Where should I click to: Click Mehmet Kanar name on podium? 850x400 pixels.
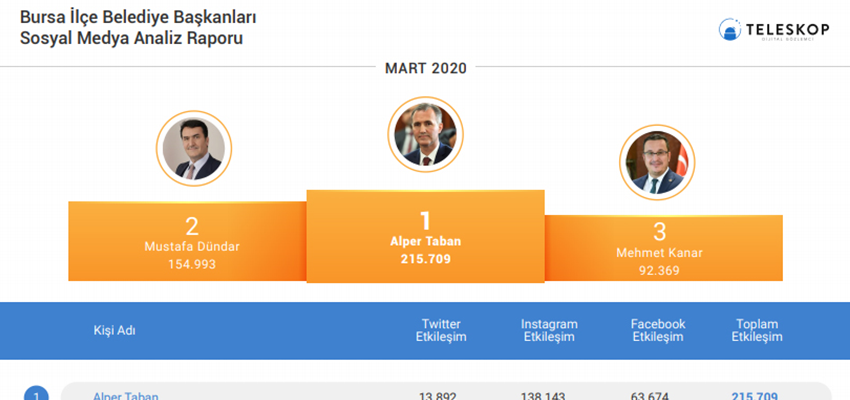(x=659, y=253)
